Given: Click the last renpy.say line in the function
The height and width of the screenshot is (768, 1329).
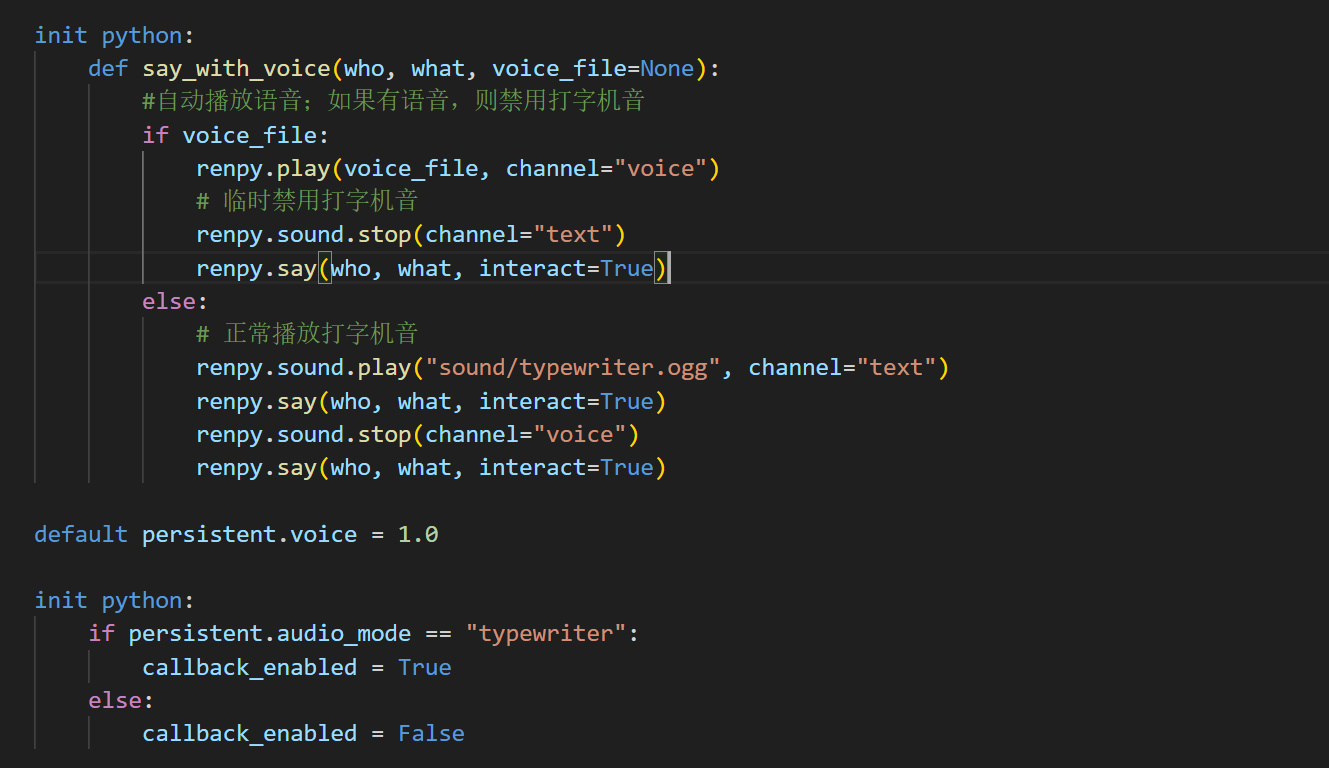Looking at the screenshot, I should tap(430, 467).
